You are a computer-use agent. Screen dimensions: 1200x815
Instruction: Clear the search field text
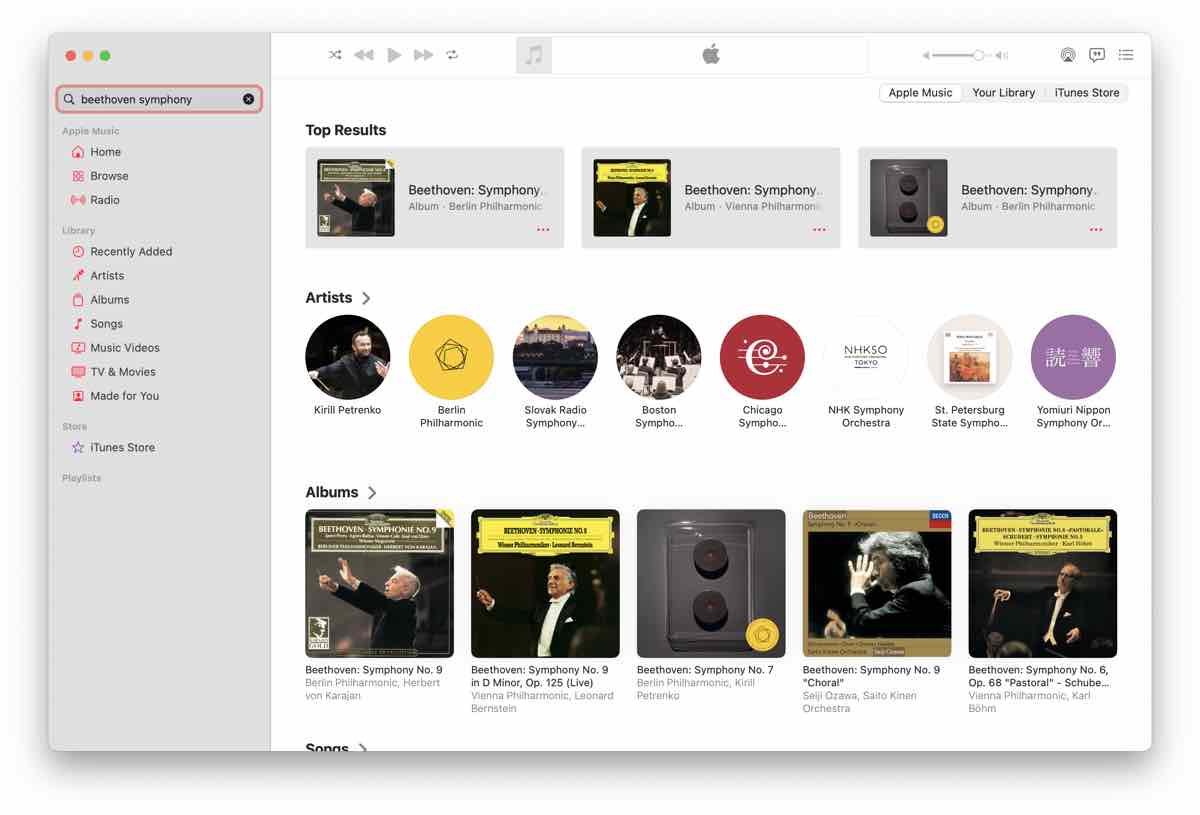coord(248,99)
